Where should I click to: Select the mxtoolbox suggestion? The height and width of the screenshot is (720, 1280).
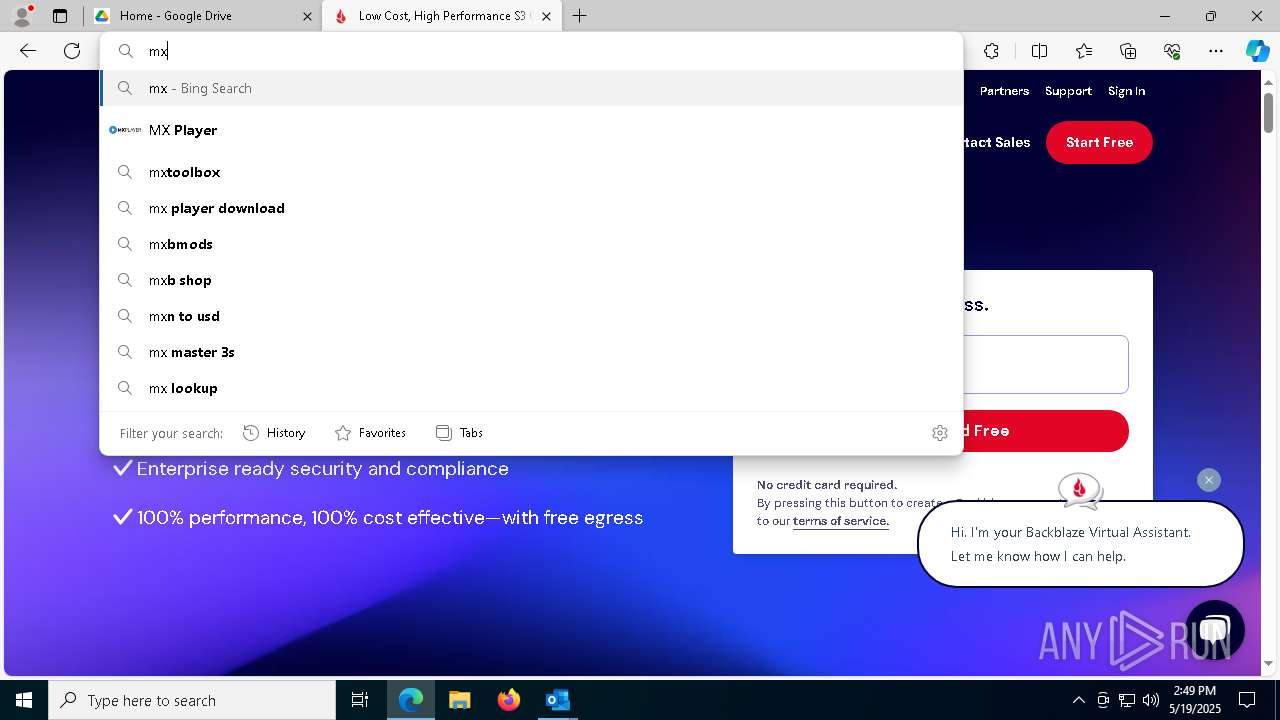(531, 172)
